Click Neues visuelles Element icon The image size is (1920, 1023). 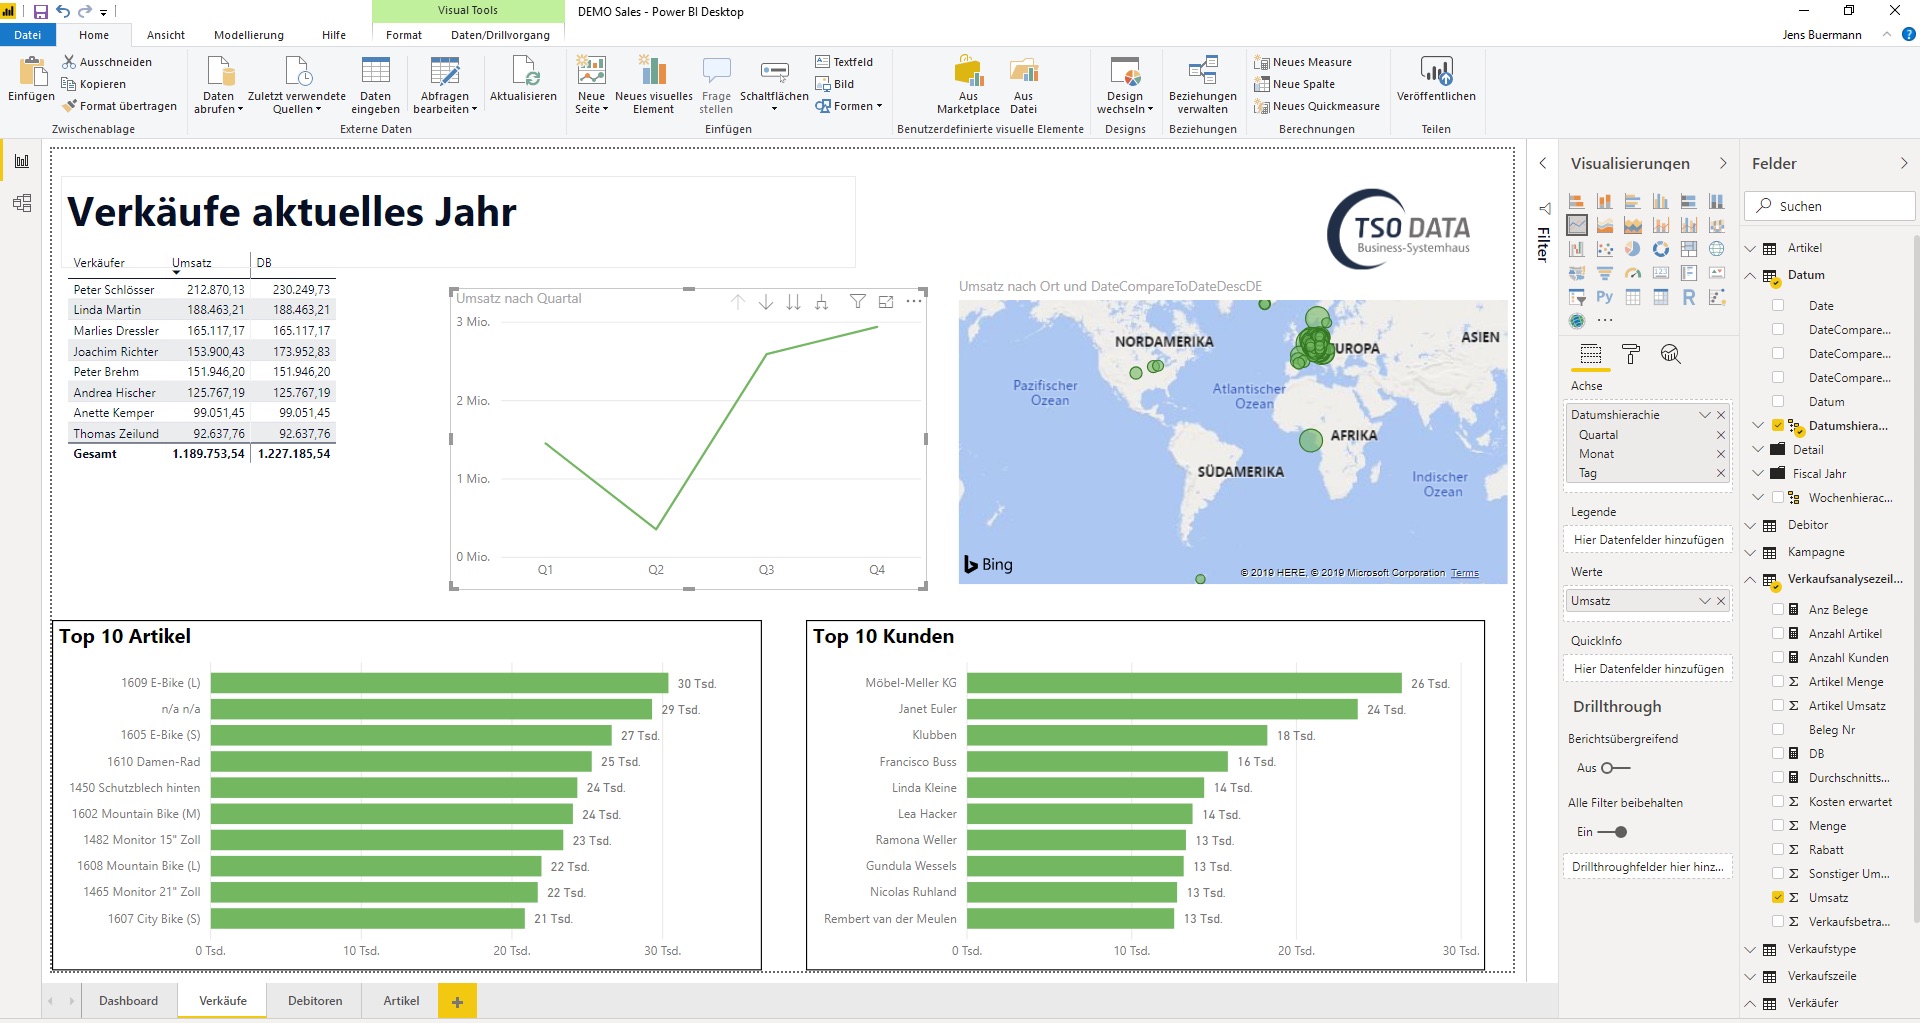[653, 85]
